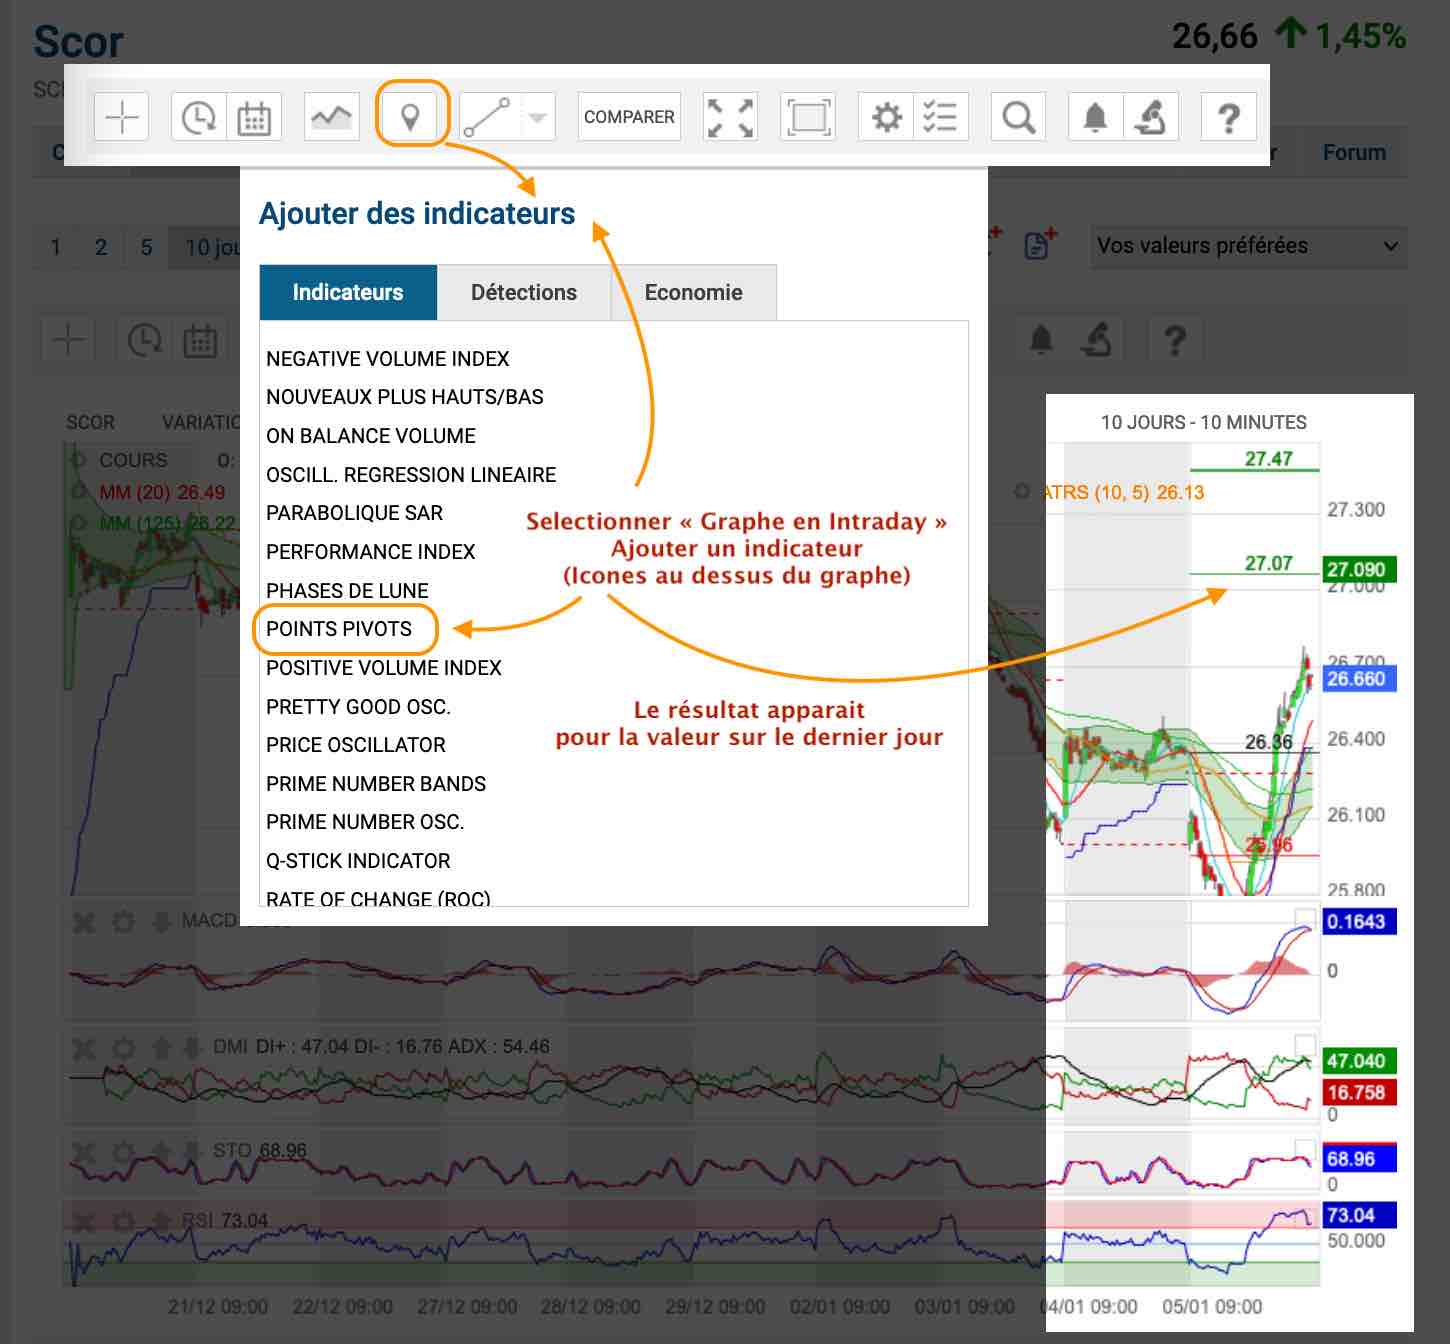Select POINTS PIVOTS indicator
Viewport: 1450px width, 1344px height.
click(x=339, y=629)
